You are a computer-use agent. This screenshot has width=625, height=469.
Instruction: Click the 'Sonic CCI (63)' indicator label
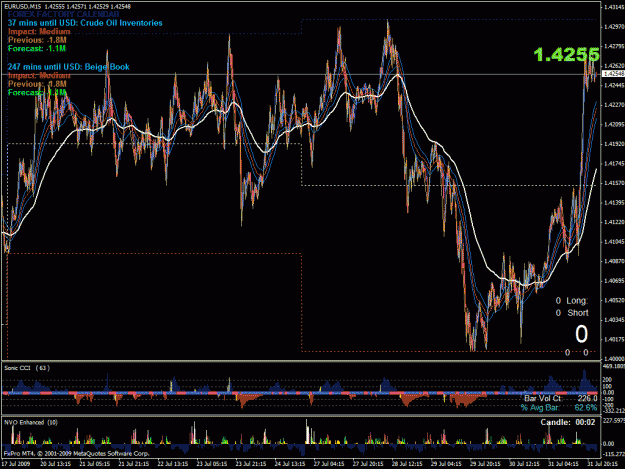coord(27,368)
